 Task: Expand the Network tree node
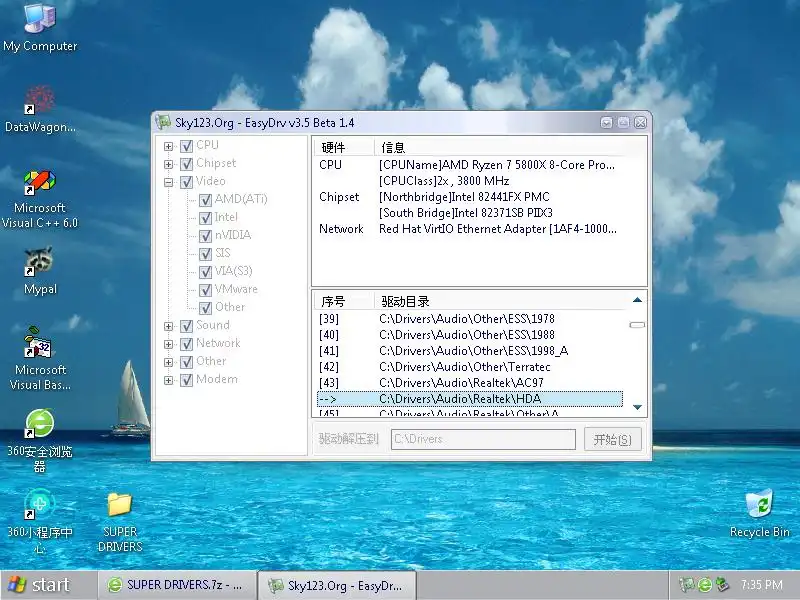click(168, 344)
